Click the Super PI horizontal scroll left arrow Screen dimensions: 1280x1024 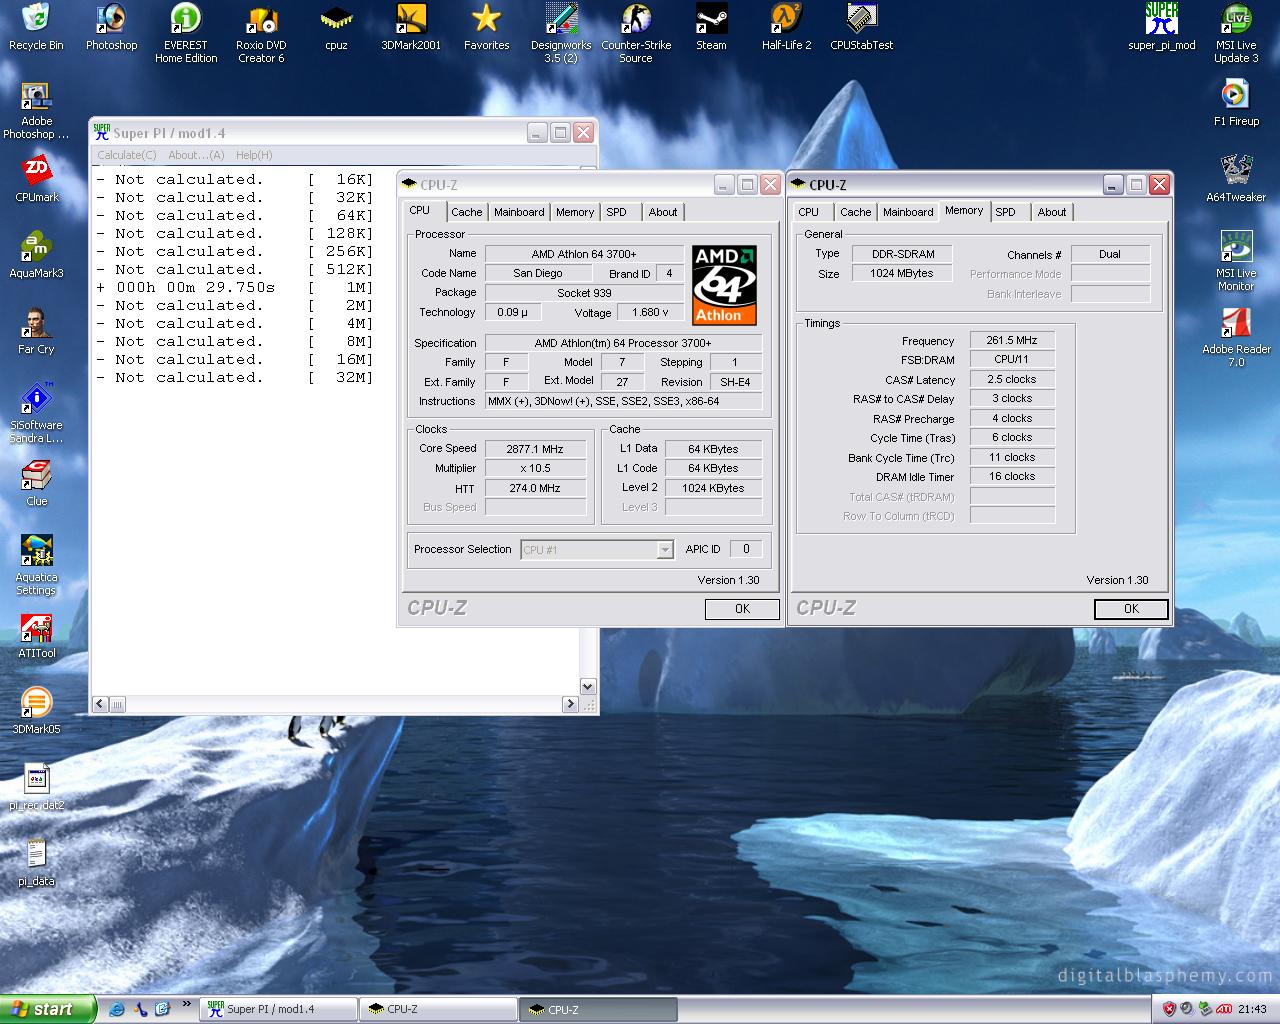pos(100,704)
